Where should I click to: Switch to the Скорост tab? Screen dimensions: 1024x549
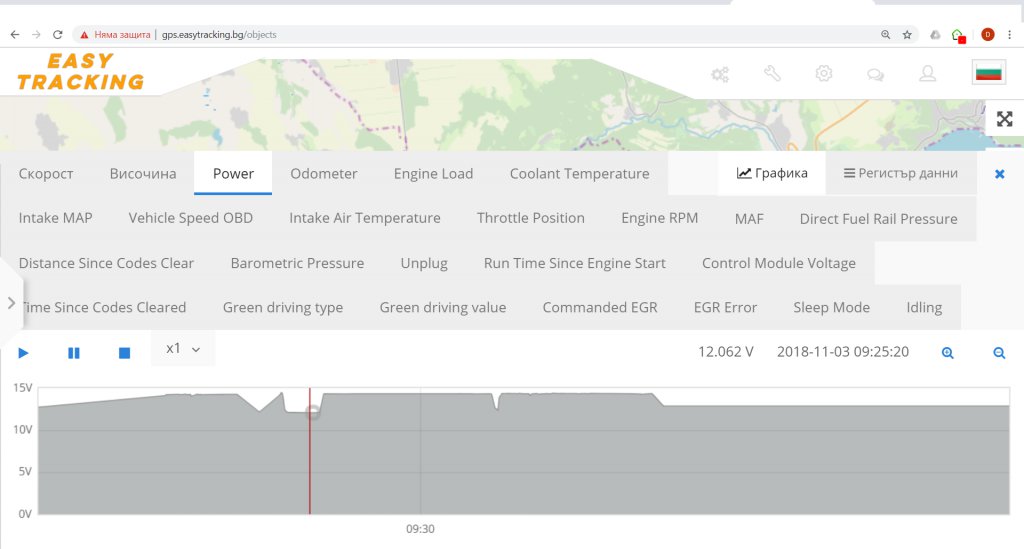click(46, 174)
